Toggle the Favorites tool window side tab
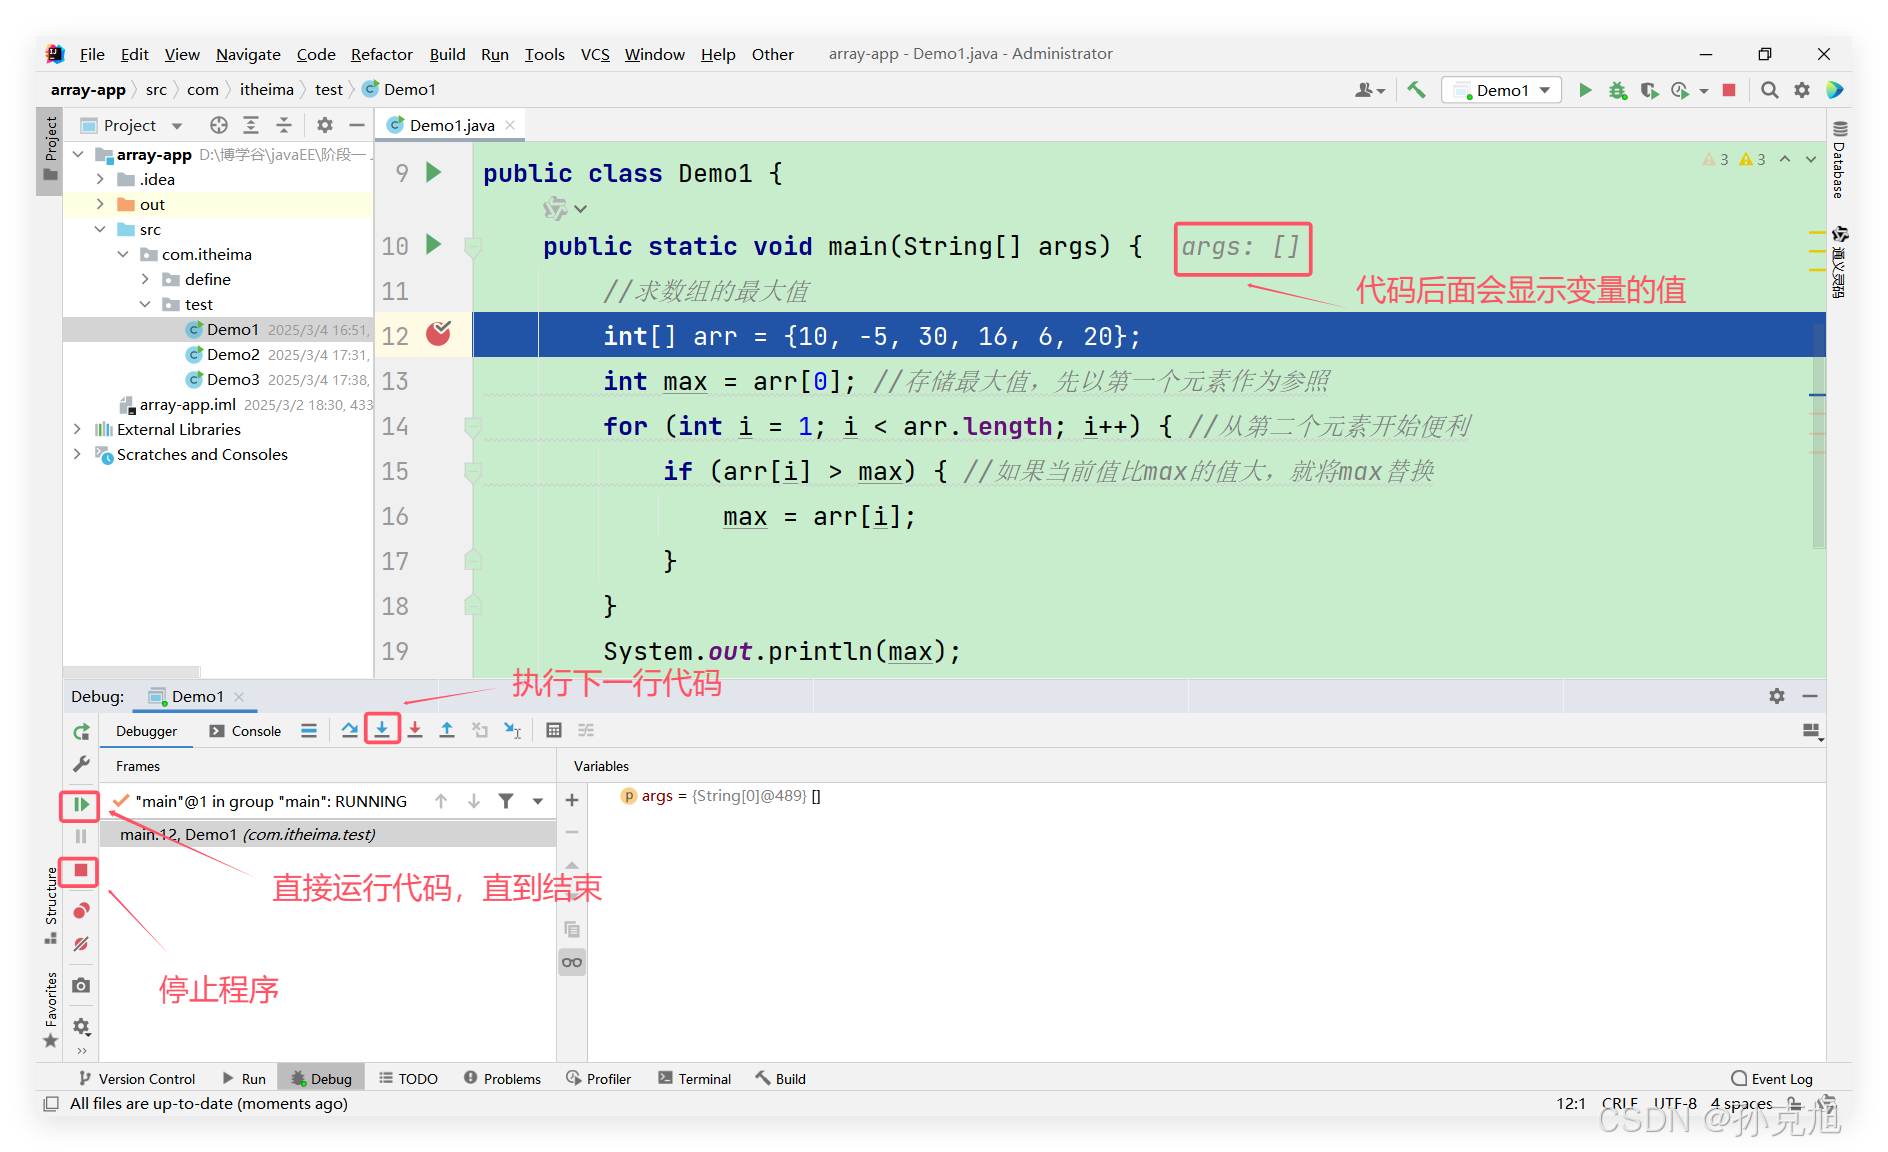Viewport: 1888px width, 1152px height. click(51, 1009)
